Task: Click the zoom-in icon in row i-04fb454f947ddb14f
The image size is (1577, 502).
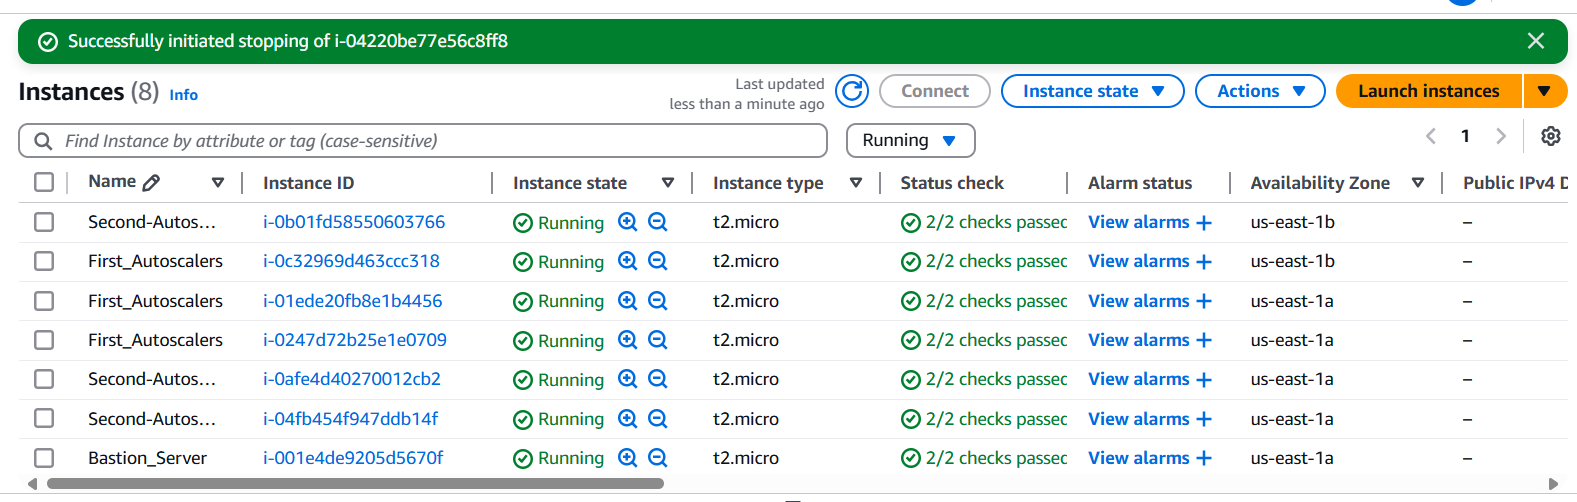Action: coord(628,419)
